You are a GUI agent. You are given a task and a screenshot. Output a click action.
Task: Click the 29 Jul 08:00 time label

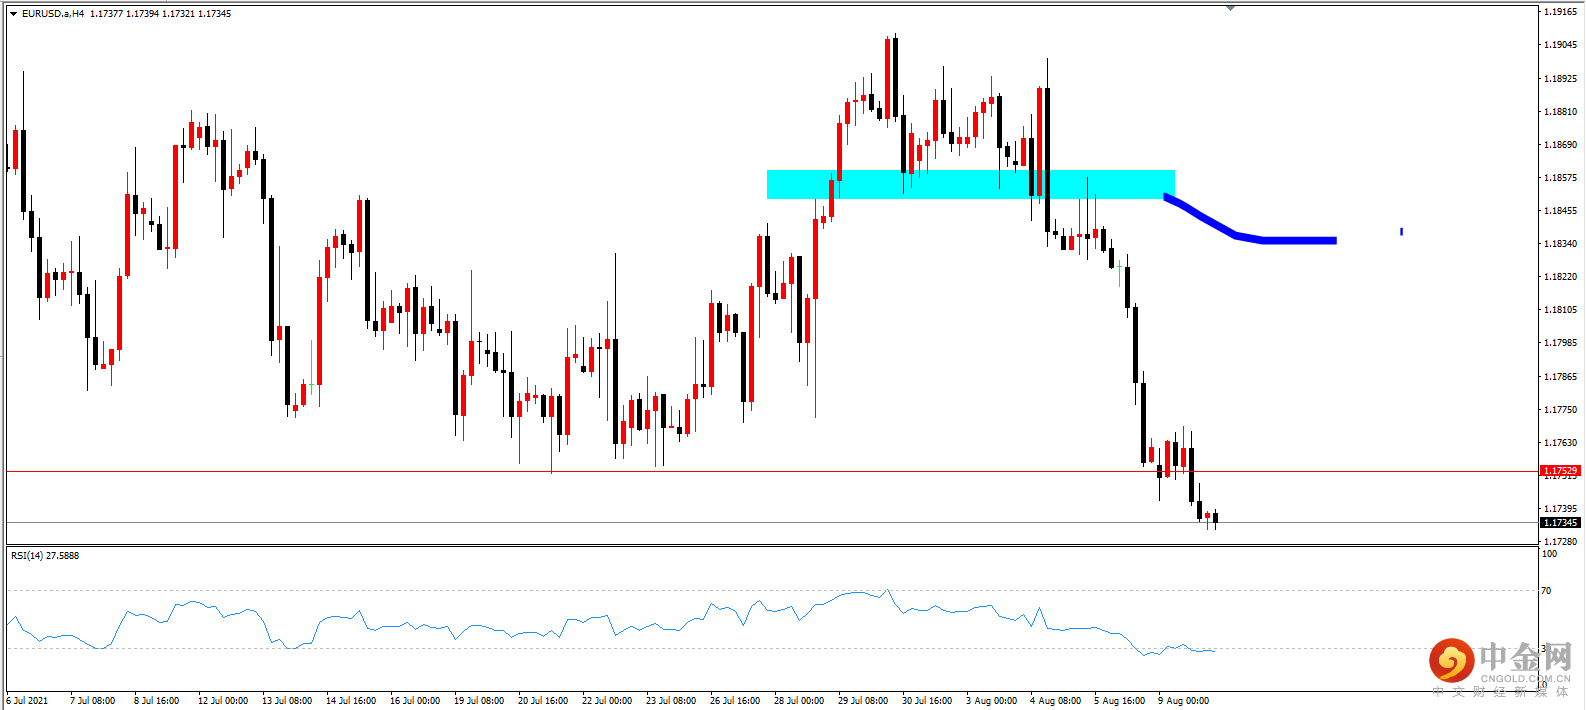[863, 700]
